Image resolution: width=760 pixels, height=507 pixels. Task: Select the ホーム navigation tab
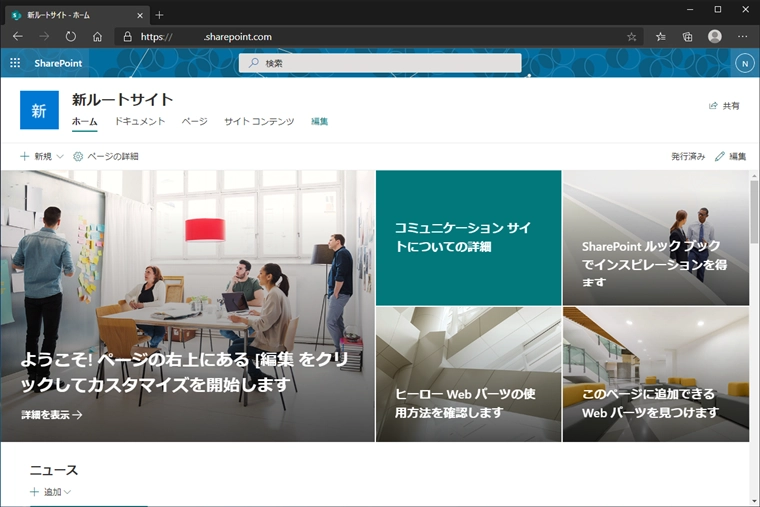pyautogui.click(x=84, y=121)
